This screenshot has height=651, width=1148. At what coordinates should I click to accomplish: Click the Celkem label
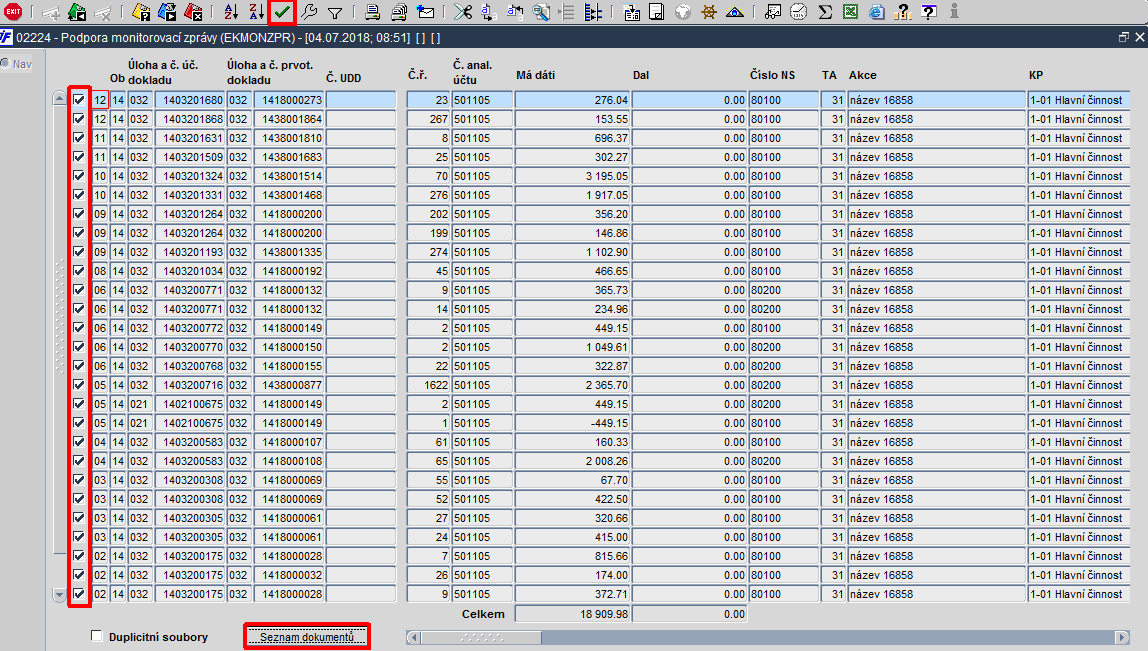coord(482,614)
